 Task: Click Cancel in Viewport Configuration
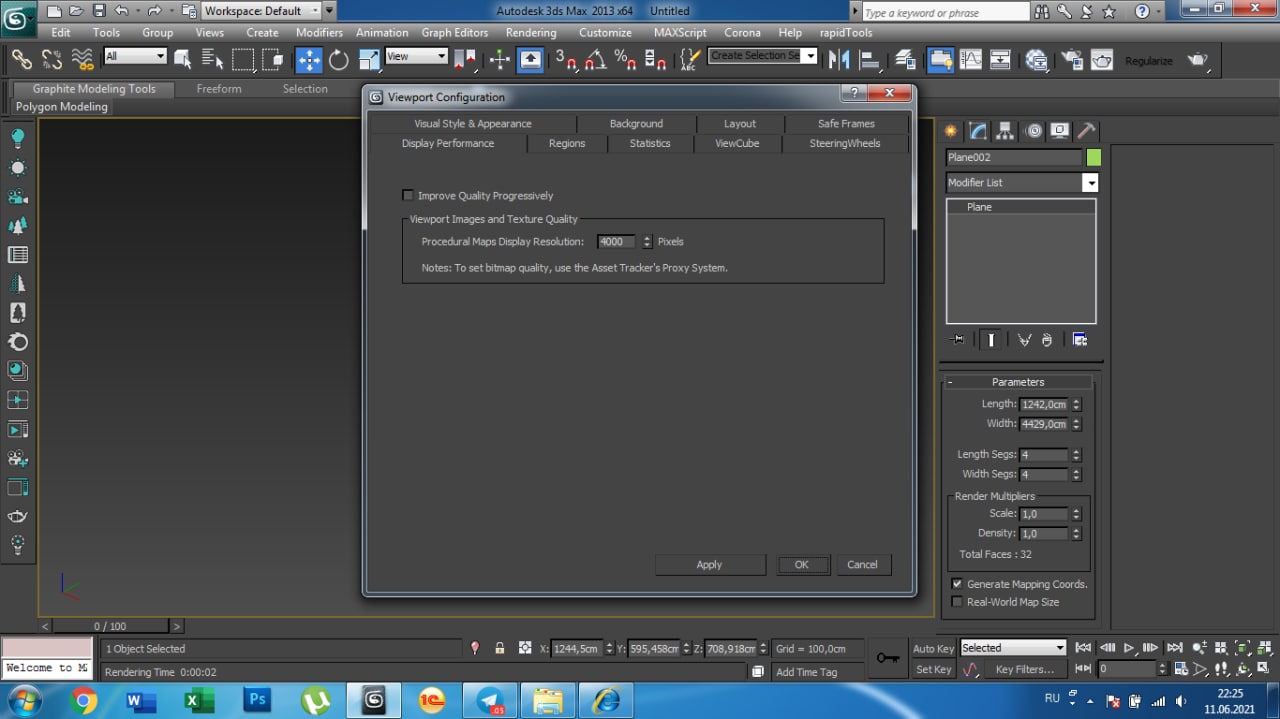(862, 565)
